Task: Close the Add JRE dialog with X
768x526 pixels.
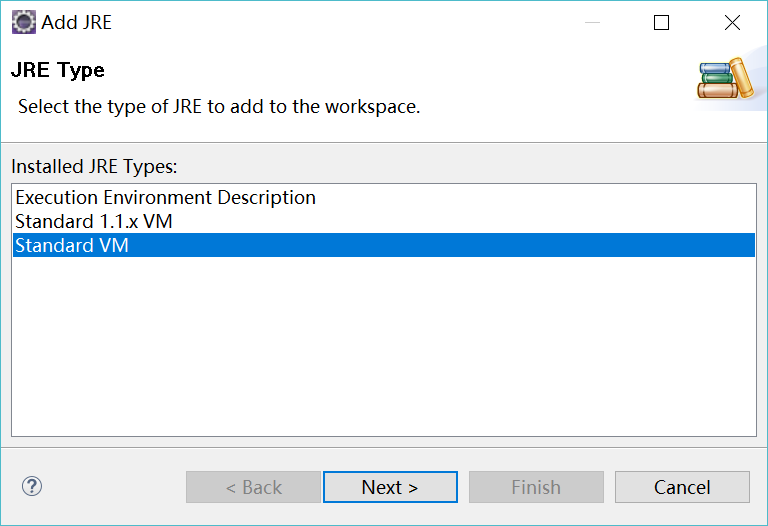Action: click(x=732, y=22)
